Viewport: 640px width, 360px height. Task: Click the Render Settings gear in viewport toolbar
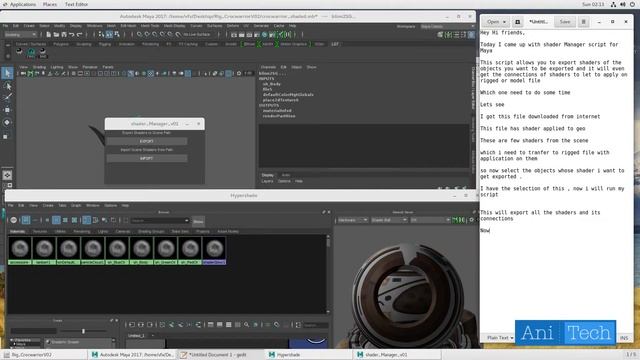pyautogui.click(x=239, y=73)
